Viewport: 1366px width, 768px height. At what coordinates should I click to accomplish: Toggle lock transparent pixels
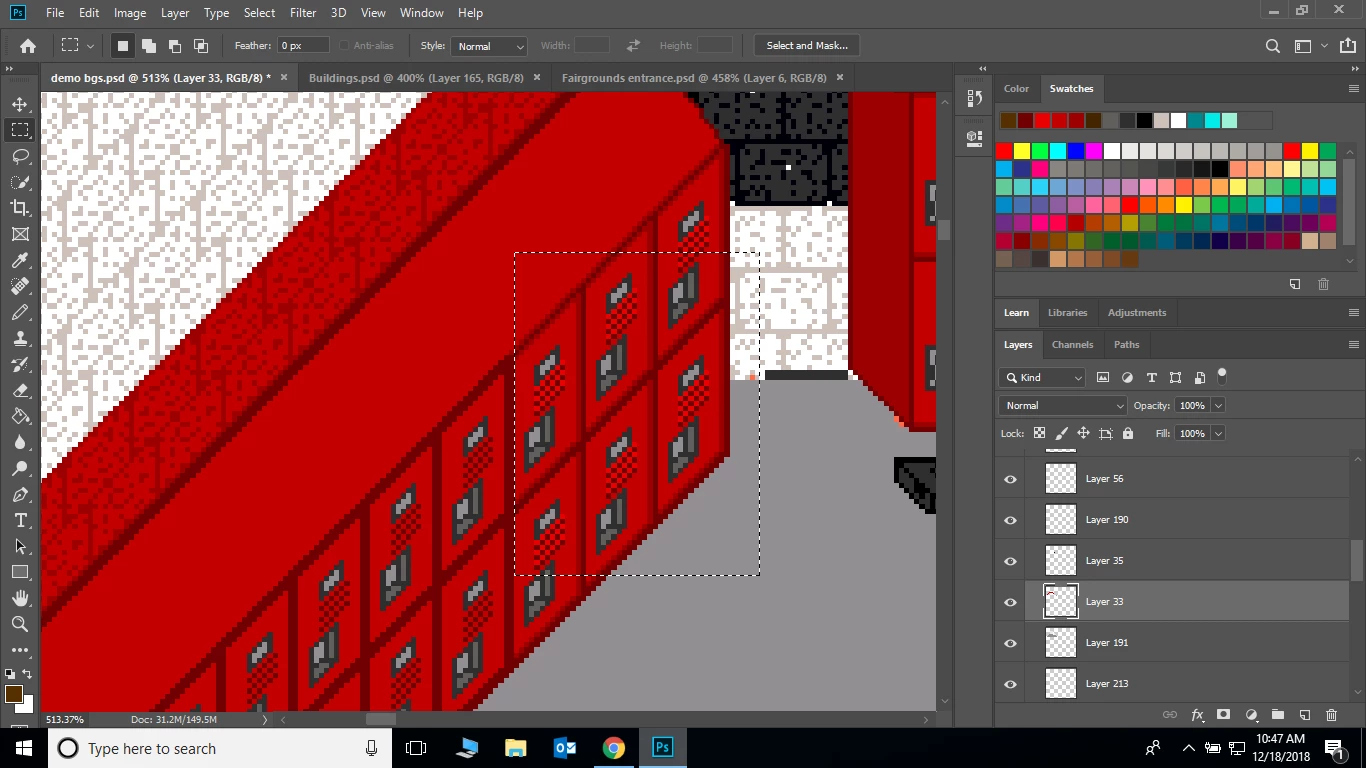1039,433
